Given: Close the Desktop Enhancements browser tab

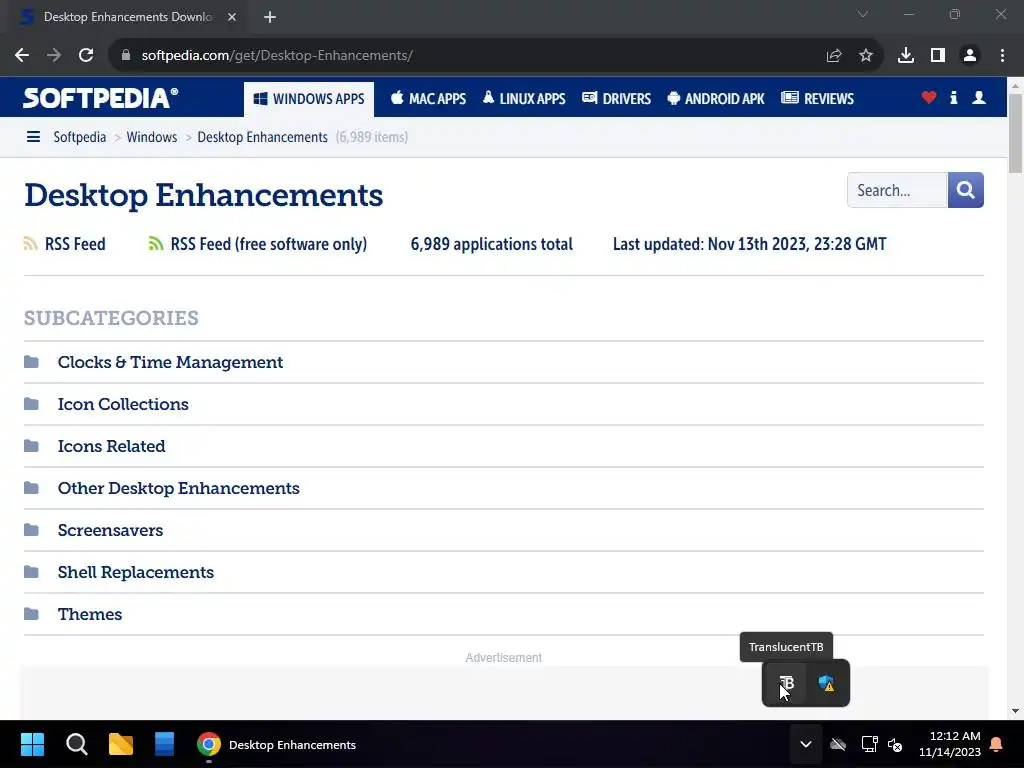Looking at the screenshot, I should tap(232, 17).
